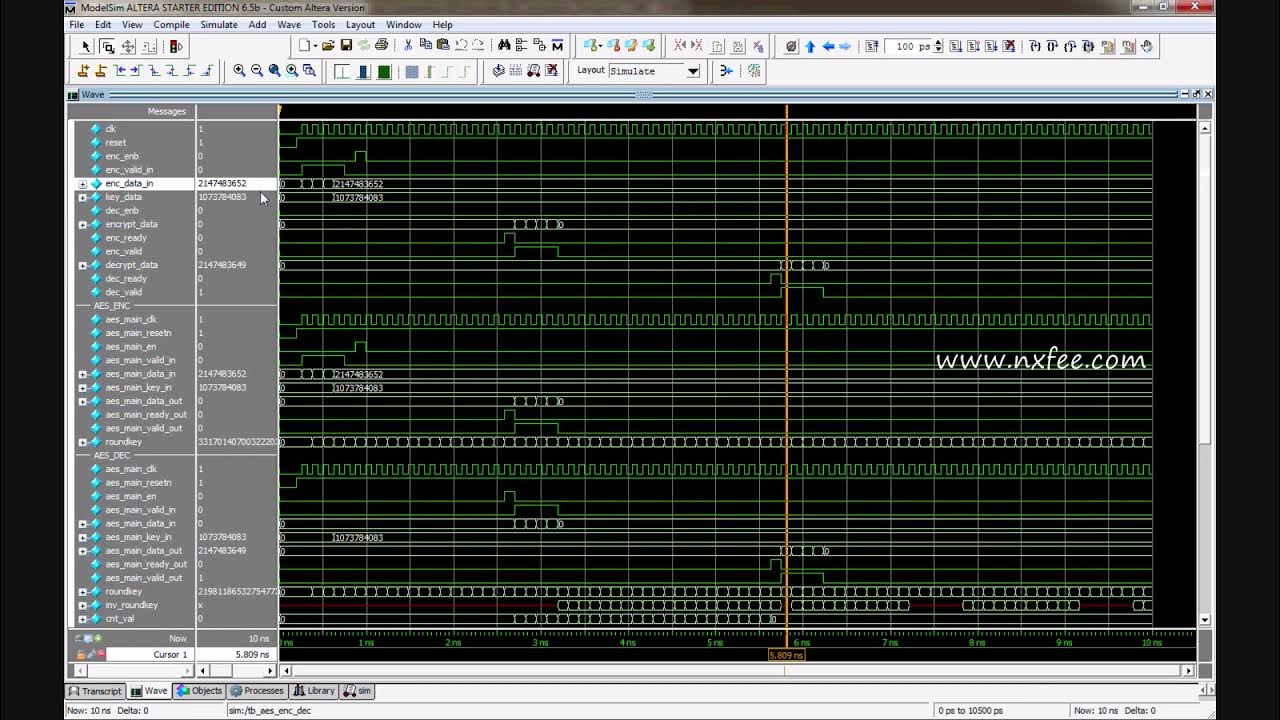The height and width of the screenshot is (720, 1280).
Task: Select the pointer Select Mode tool
Action: click(85, 46)
